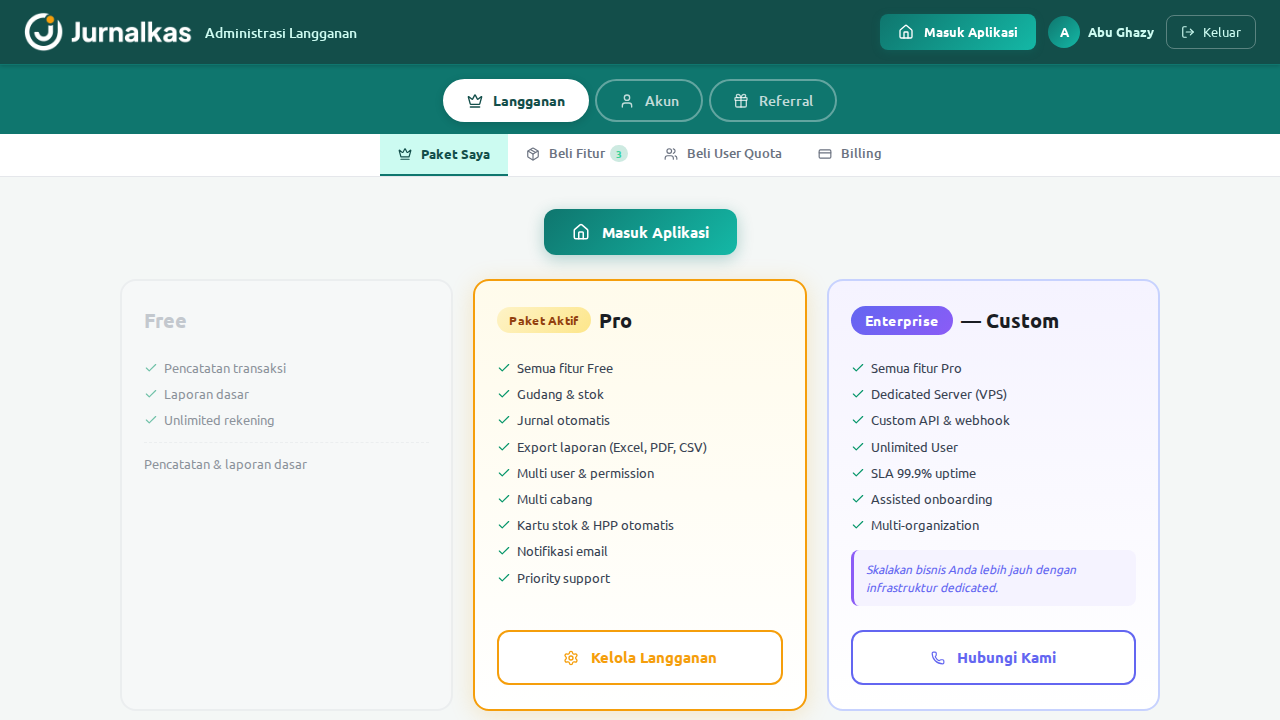
Task: Click the Dedicated Server (VPS) feature
Action: 939,394
